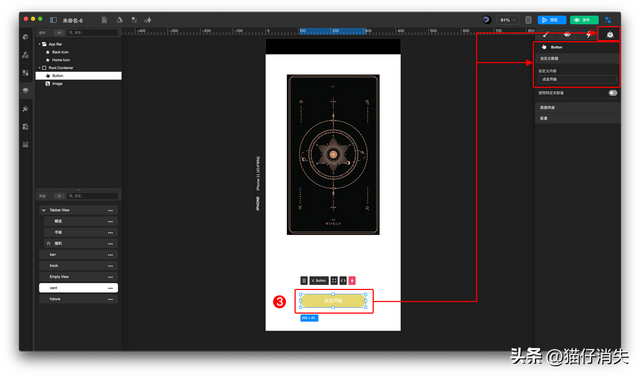Image resolution: width=640 pixels, height=376 pixels.
Task: Open the data tab outlined in red
Action: (609, 35)
